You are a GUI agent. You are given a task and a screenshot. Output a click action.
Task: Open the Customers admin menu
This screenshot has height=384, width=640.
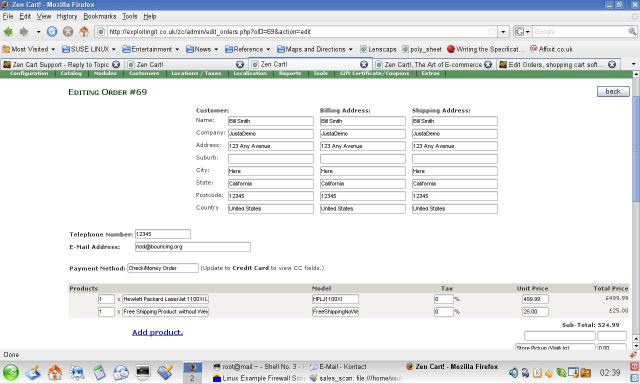[144, 73]
